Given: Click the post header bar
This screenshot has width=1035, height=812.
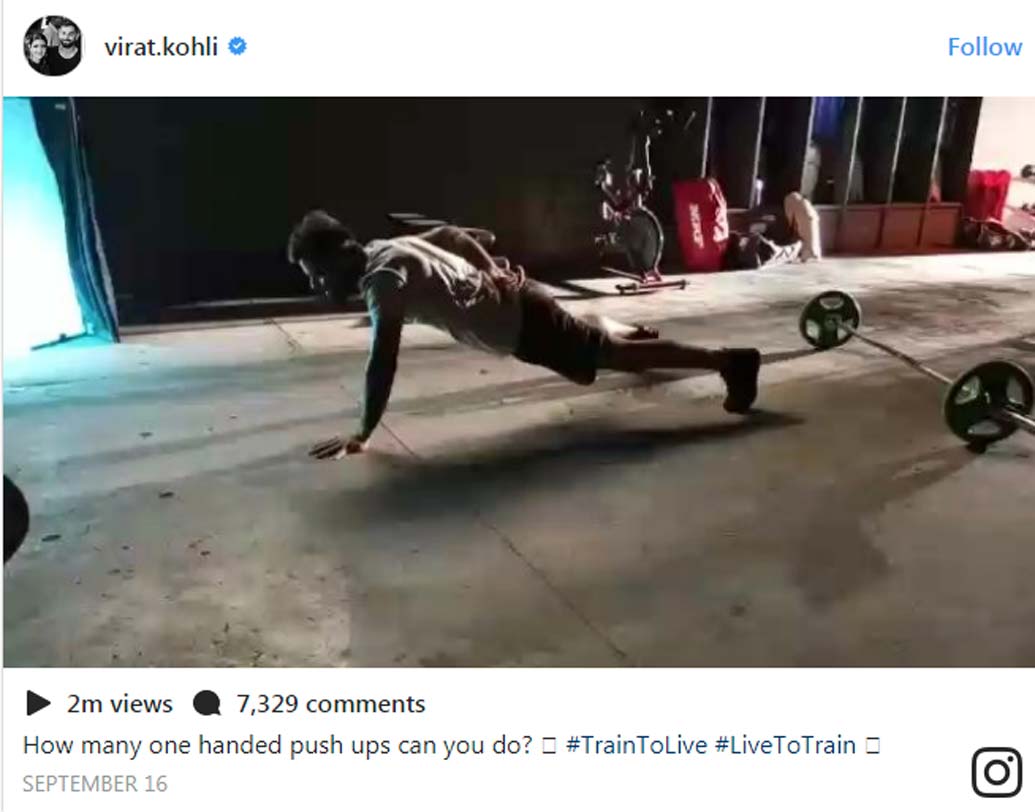Looking at the screenshot, I should coord(517,46).
